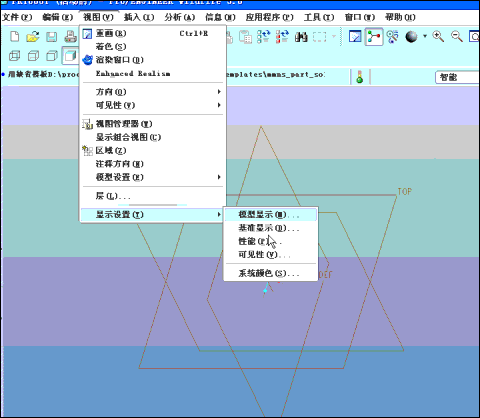The image size is (480, 418).
Task: Click the traffic light regeneration status icon
Action: coord(360,77)
